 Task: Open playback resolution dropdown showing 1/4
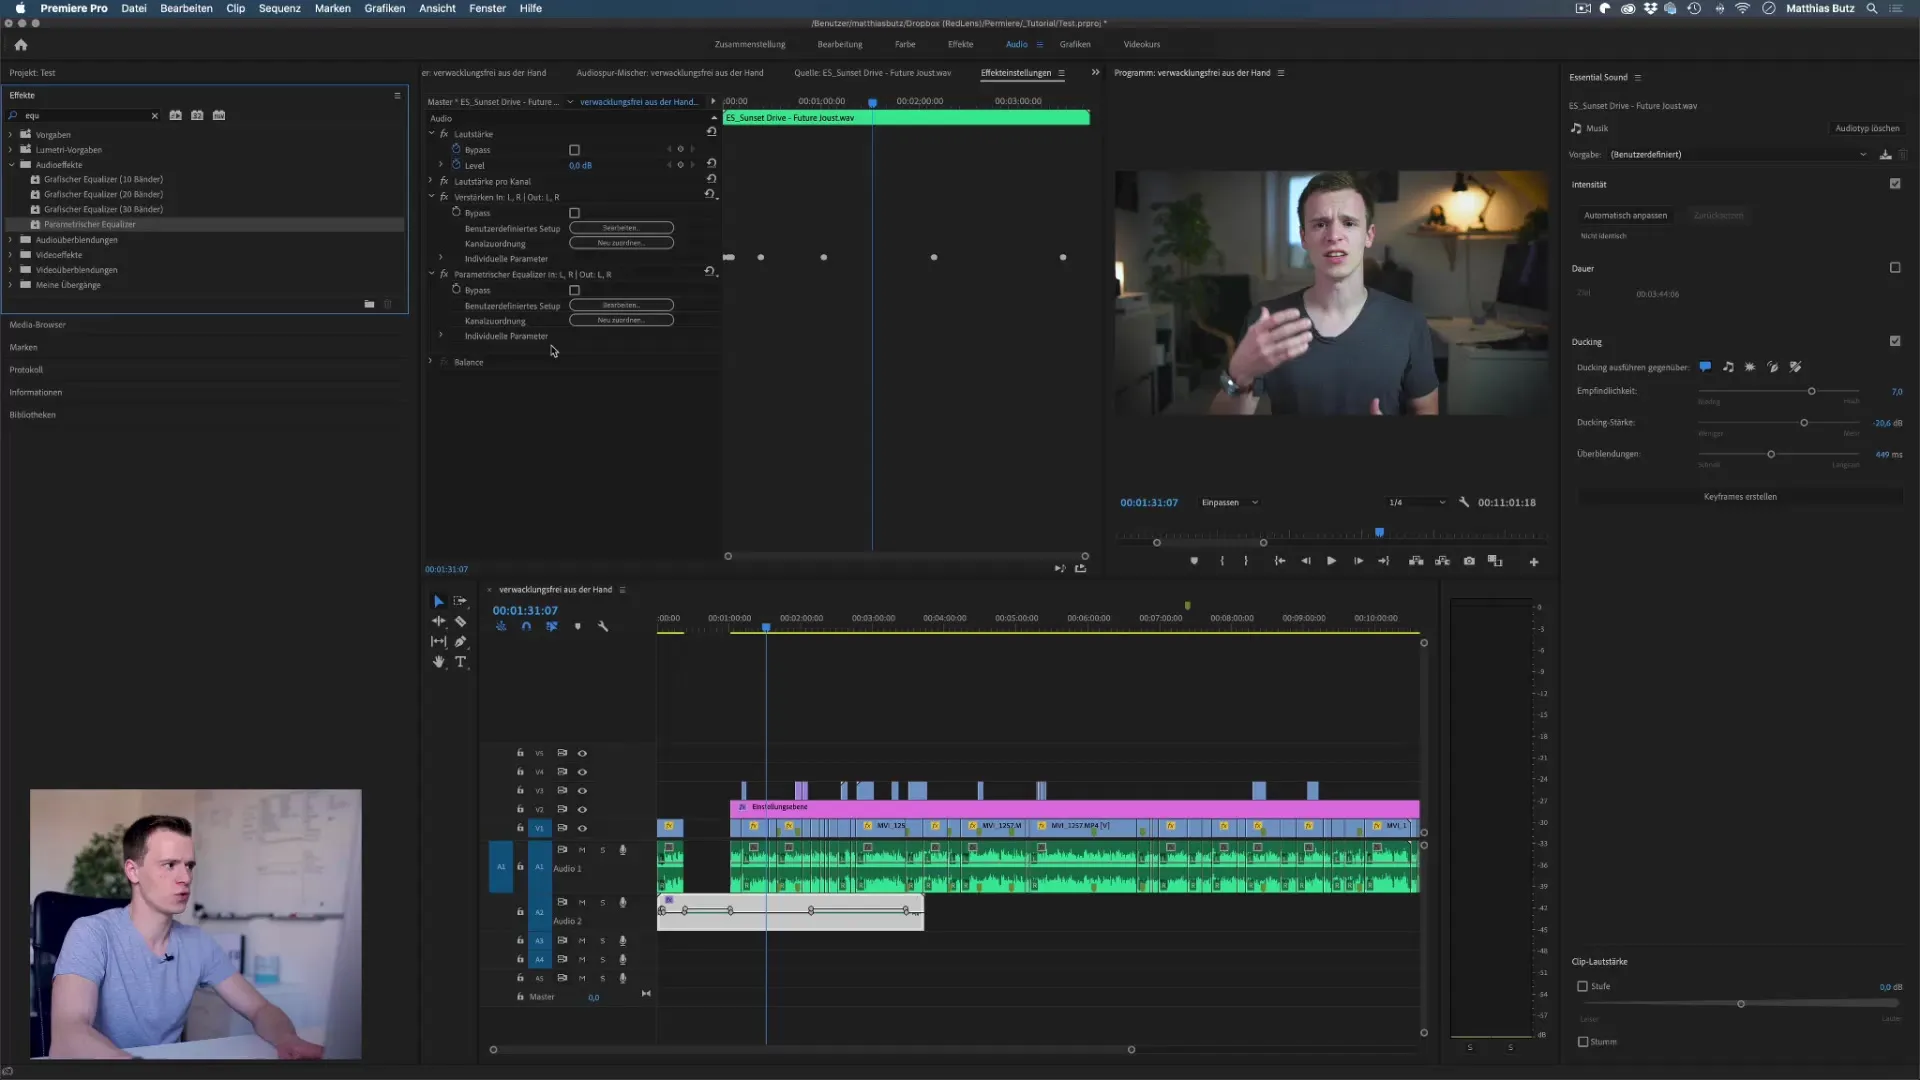click(x=1416, y=502)
